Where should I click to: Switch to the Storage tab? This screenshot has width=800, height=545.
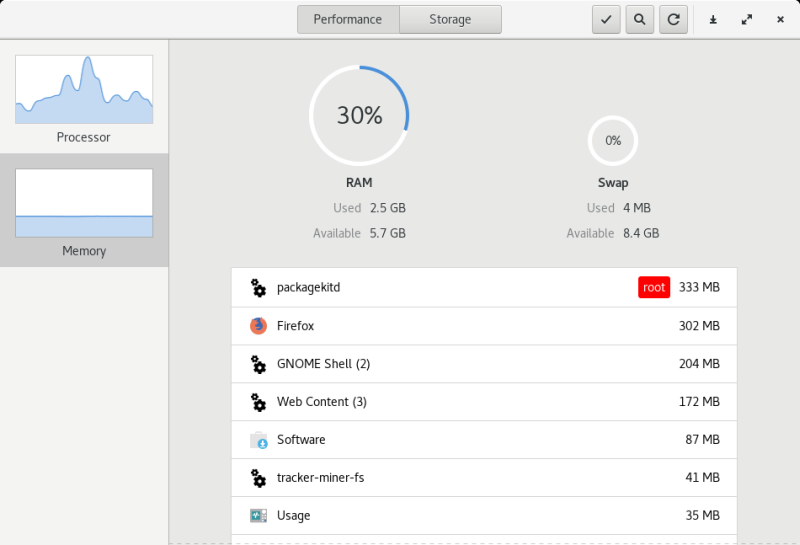tap(450, 19)
